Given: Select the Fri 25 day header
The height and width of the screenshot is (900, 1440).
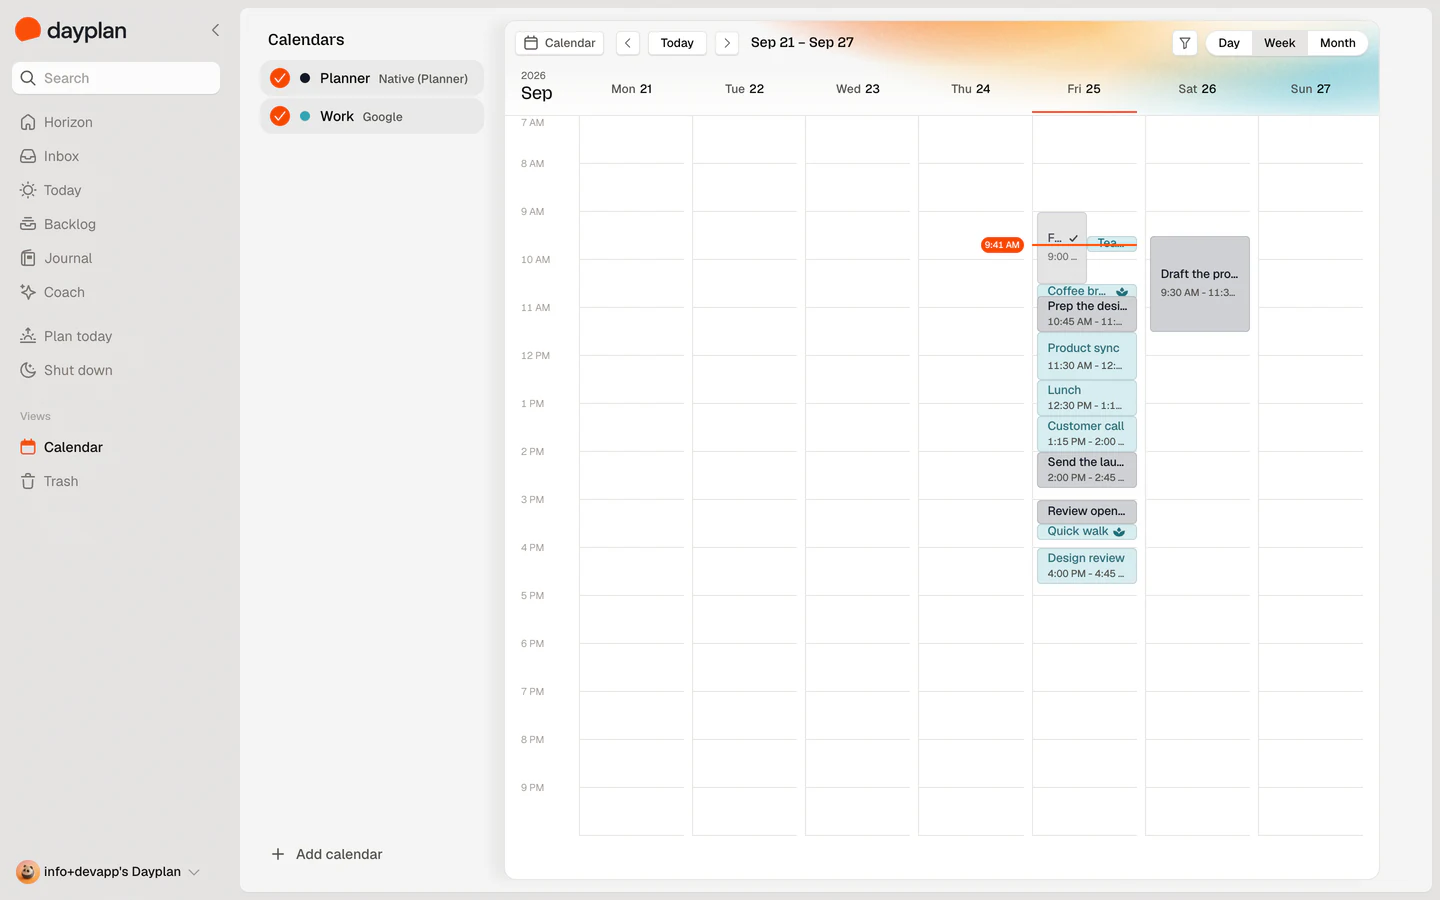Looking at the screenshot, I should 1084,89.
